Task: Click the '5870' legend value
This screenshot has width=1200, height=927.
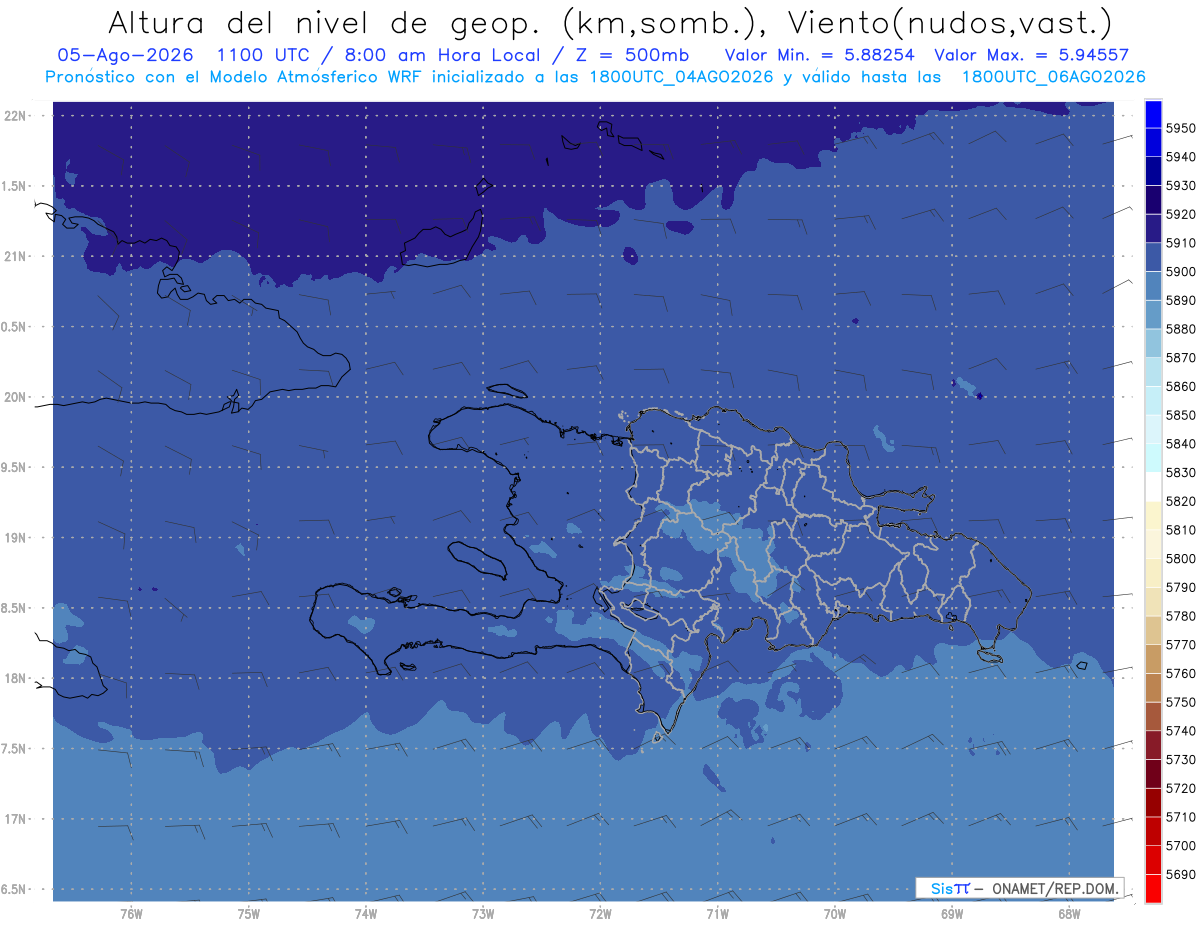Action: pyautogui.click(x=1181, y=358)
